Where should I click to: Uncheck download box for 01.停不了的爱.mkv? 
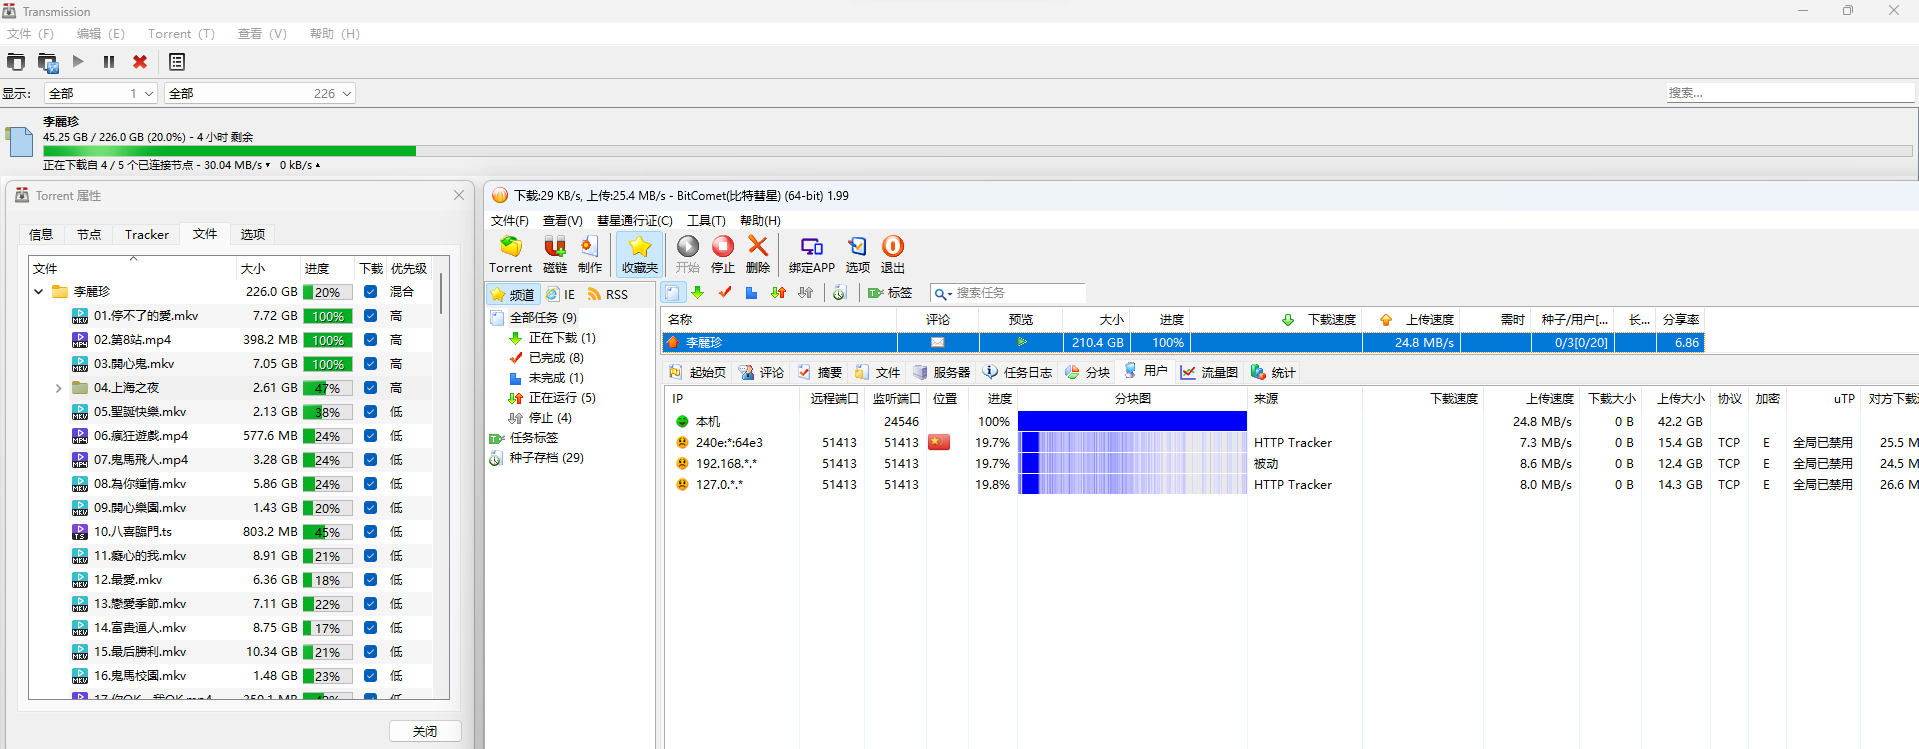370,316
